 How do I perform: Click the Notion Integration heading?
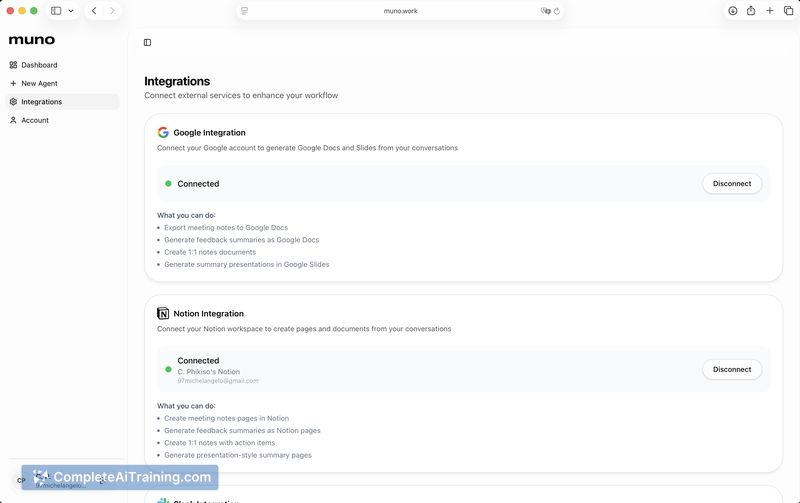tap(209, 314)
